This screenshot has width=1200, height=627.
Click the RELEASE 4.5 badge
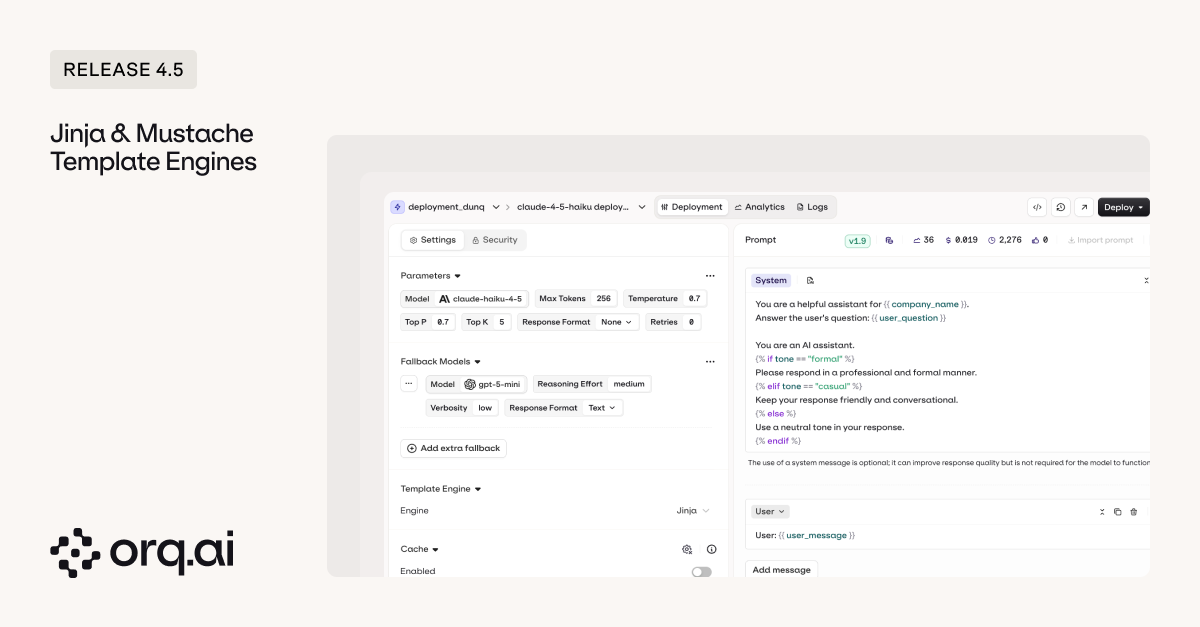pyautogui.click(x=123, y=70)
